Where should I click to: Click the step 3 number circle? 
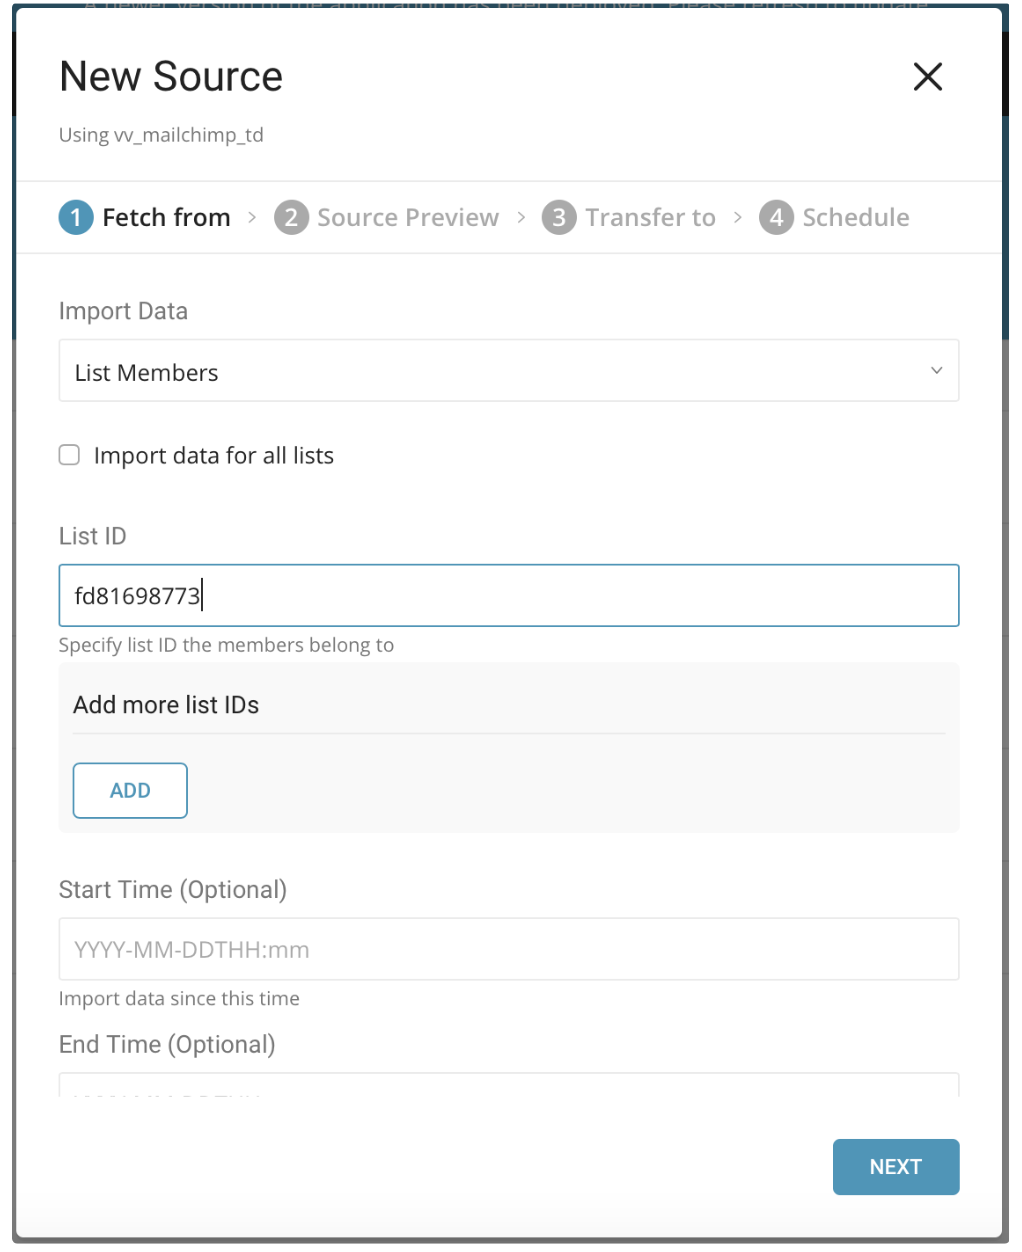tap(559, 218)
